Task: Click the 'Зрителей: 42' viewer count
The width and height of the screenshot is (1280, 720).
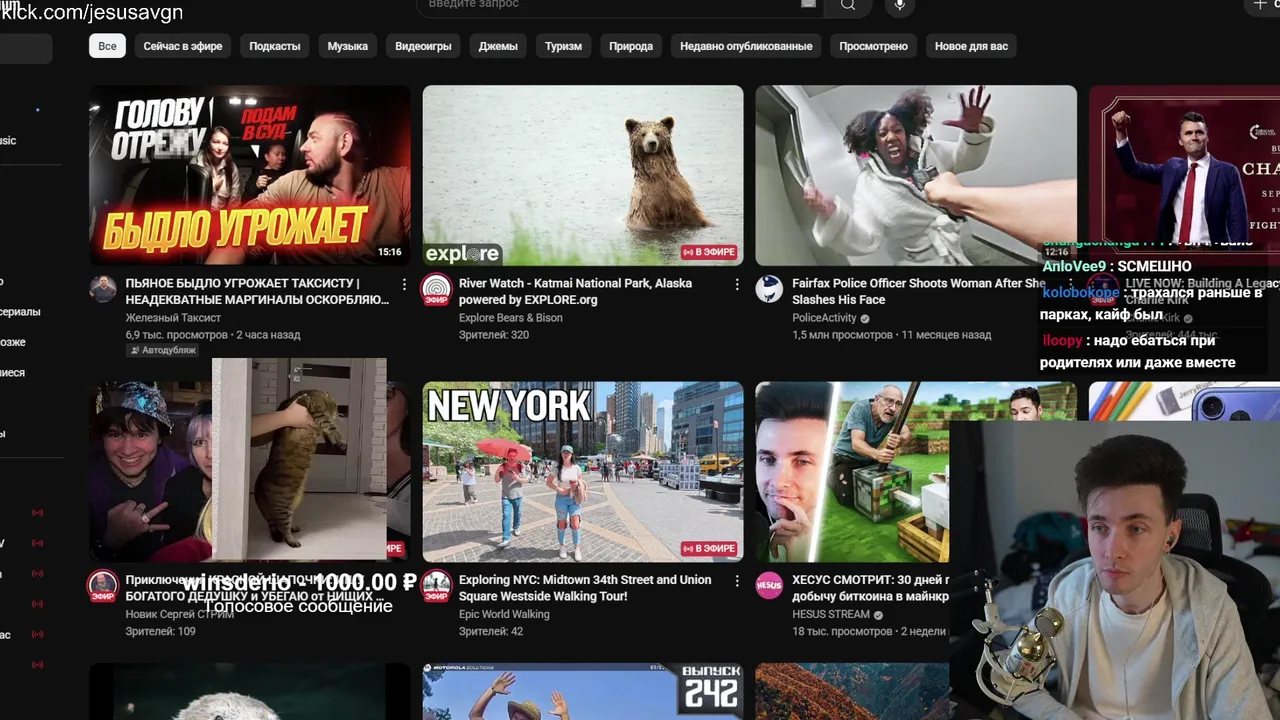Action: click(491, 631)
